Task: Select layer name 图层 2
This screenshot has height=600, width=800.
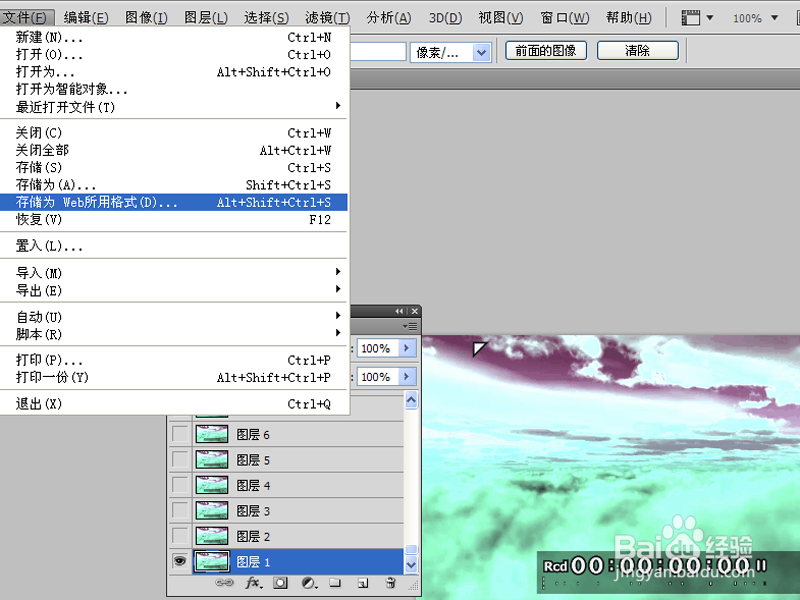Action: (253, 536)
